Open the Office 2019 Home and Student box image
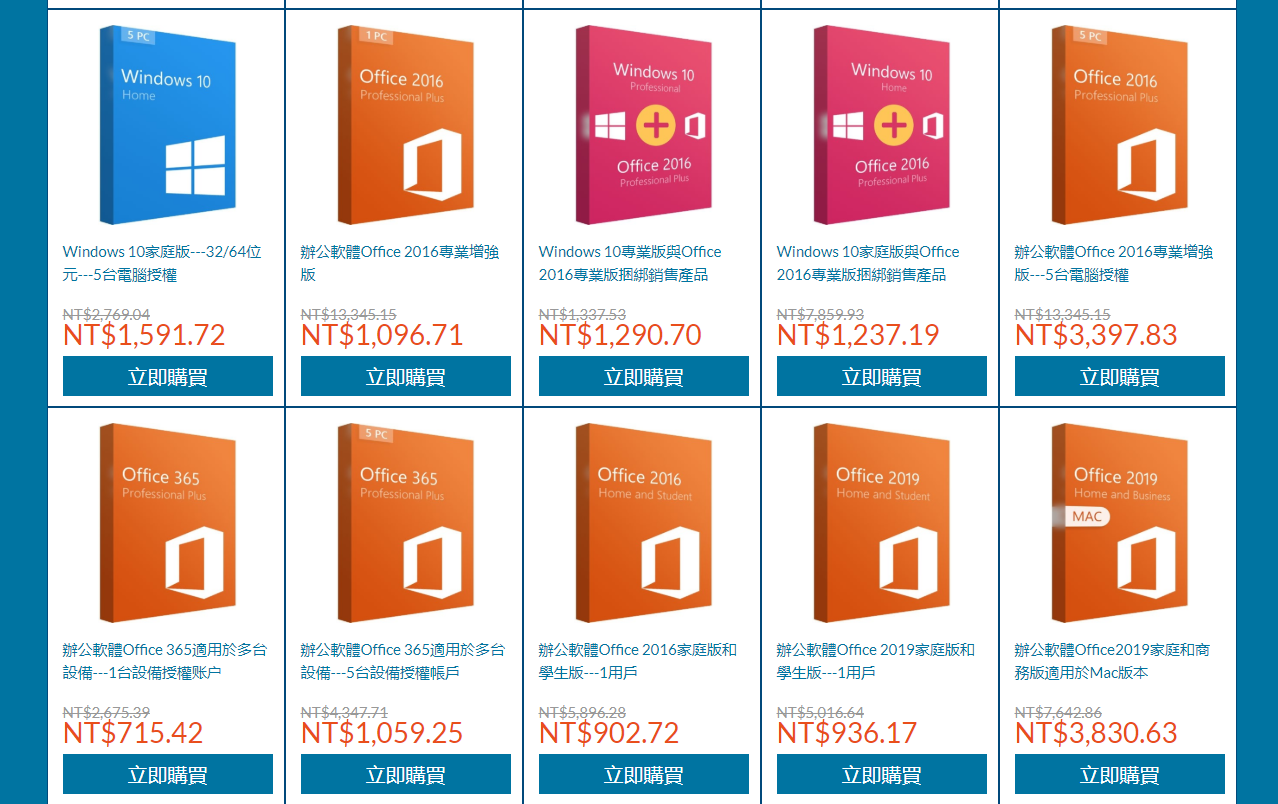Image resolution: width=1278 pixels, height=804 pixels. [x=882, y=523]
